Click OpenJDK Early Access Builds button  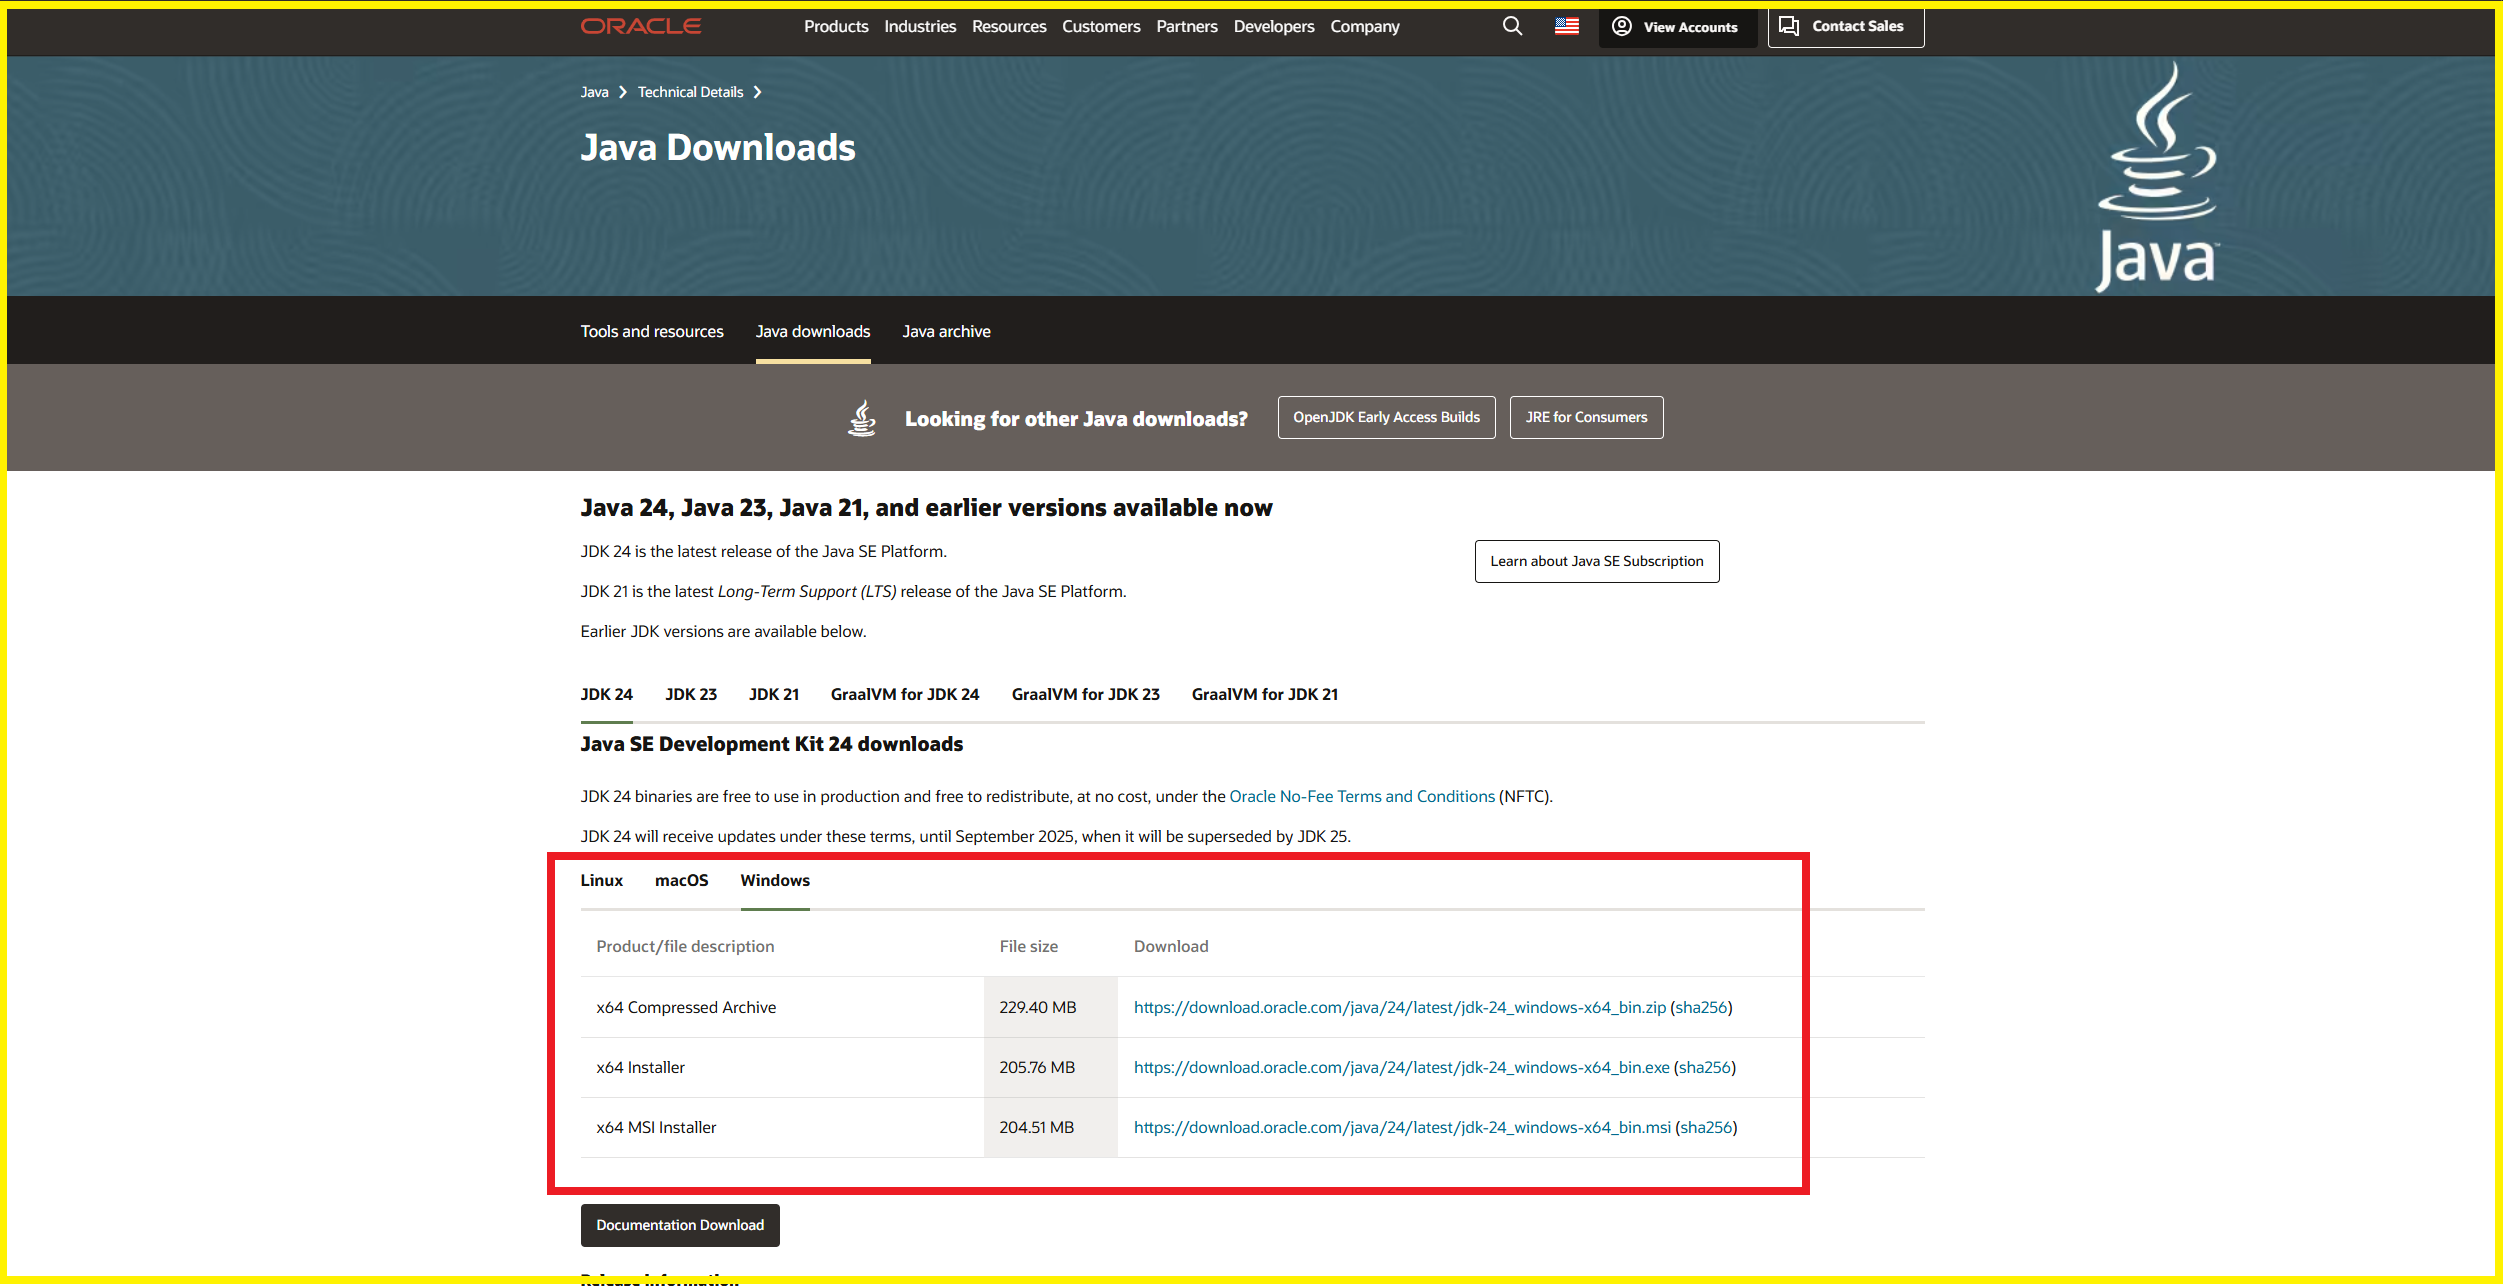coord(1386,418)
